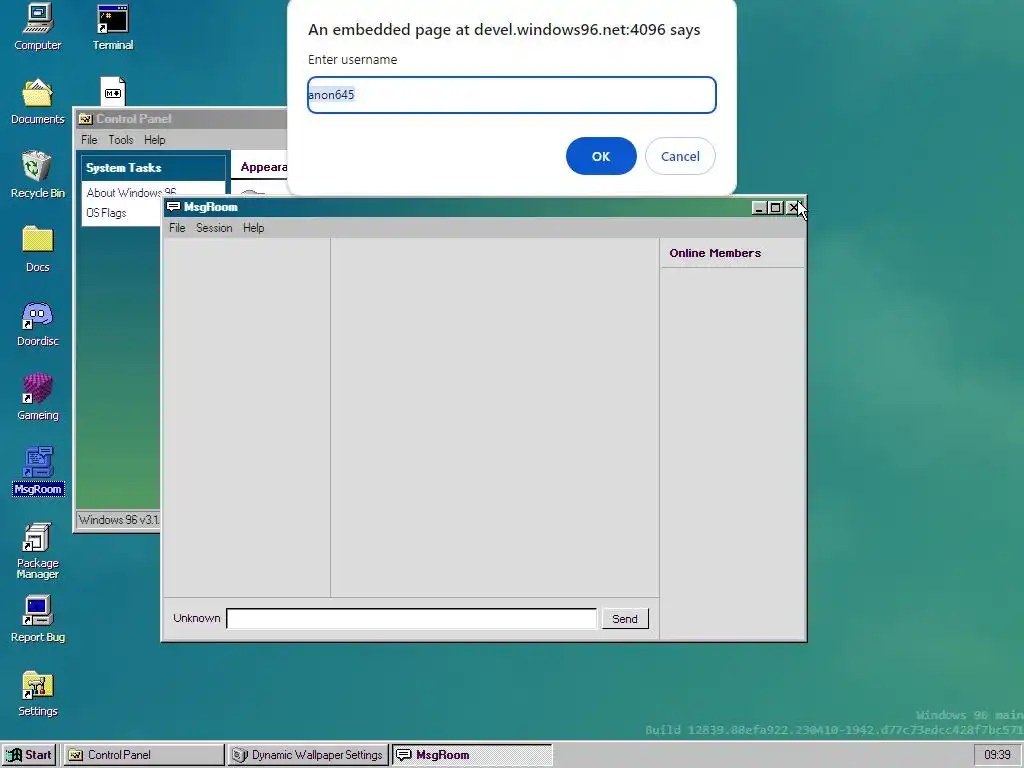
Task: Cancel the username prompt
Action: point(680,156)
